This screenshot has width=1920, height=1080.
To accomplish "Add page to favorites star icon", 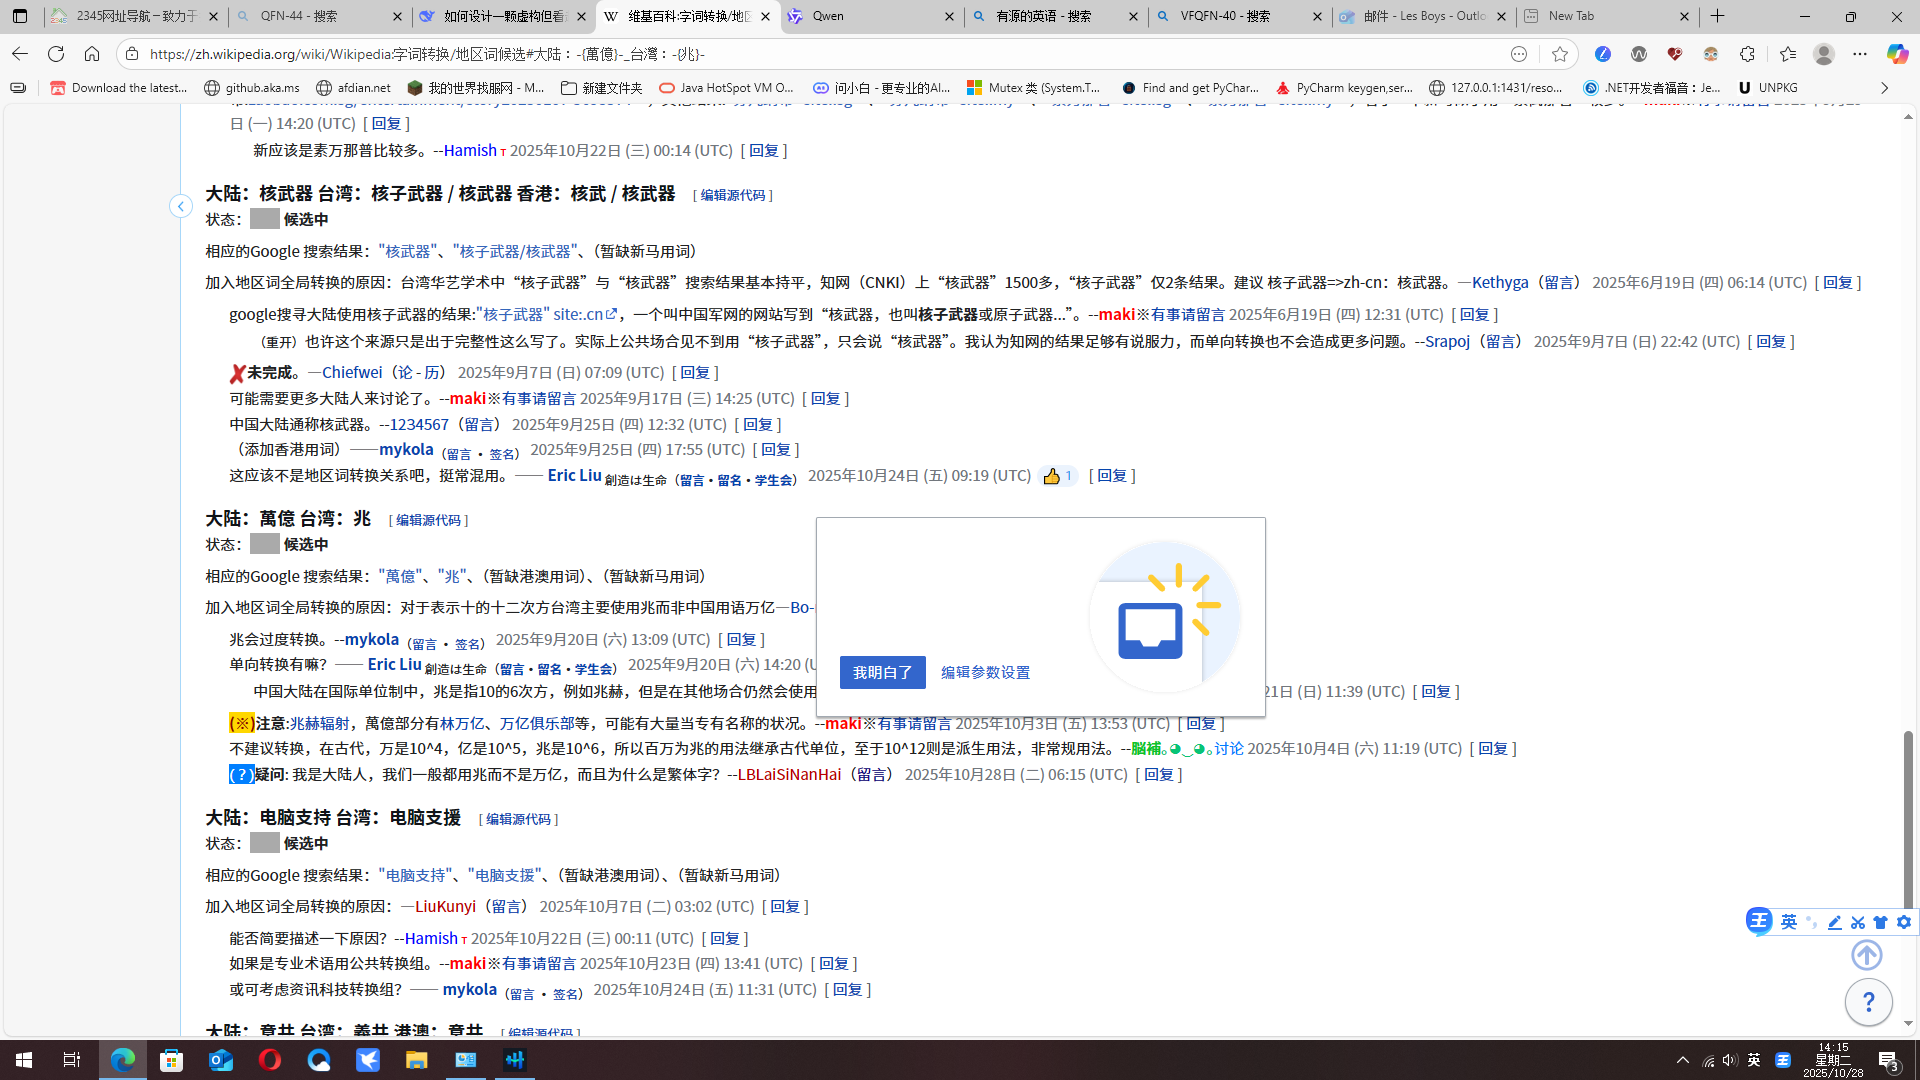I will pos(1559,54).
